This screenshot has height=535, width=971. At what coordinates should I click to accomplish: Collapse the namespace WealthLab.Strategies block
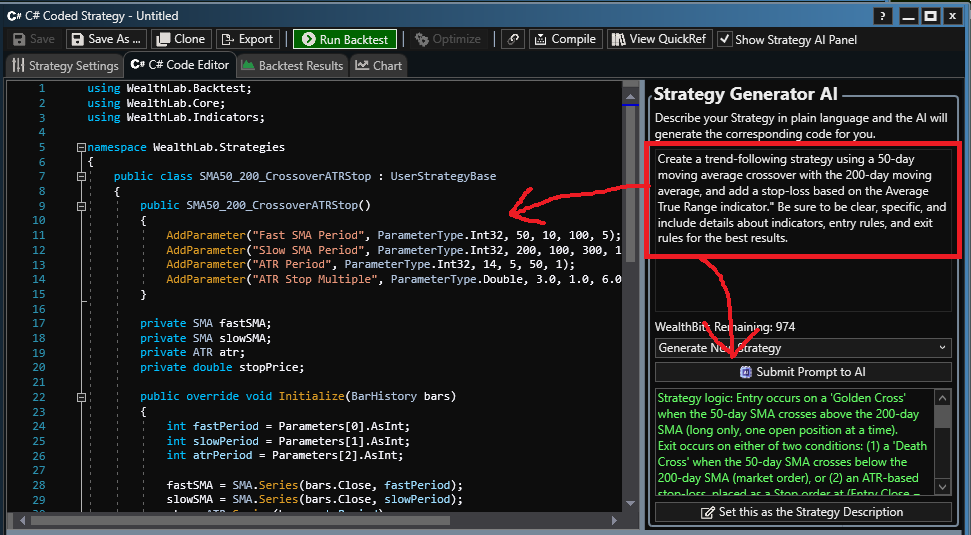tap(81, 147)
